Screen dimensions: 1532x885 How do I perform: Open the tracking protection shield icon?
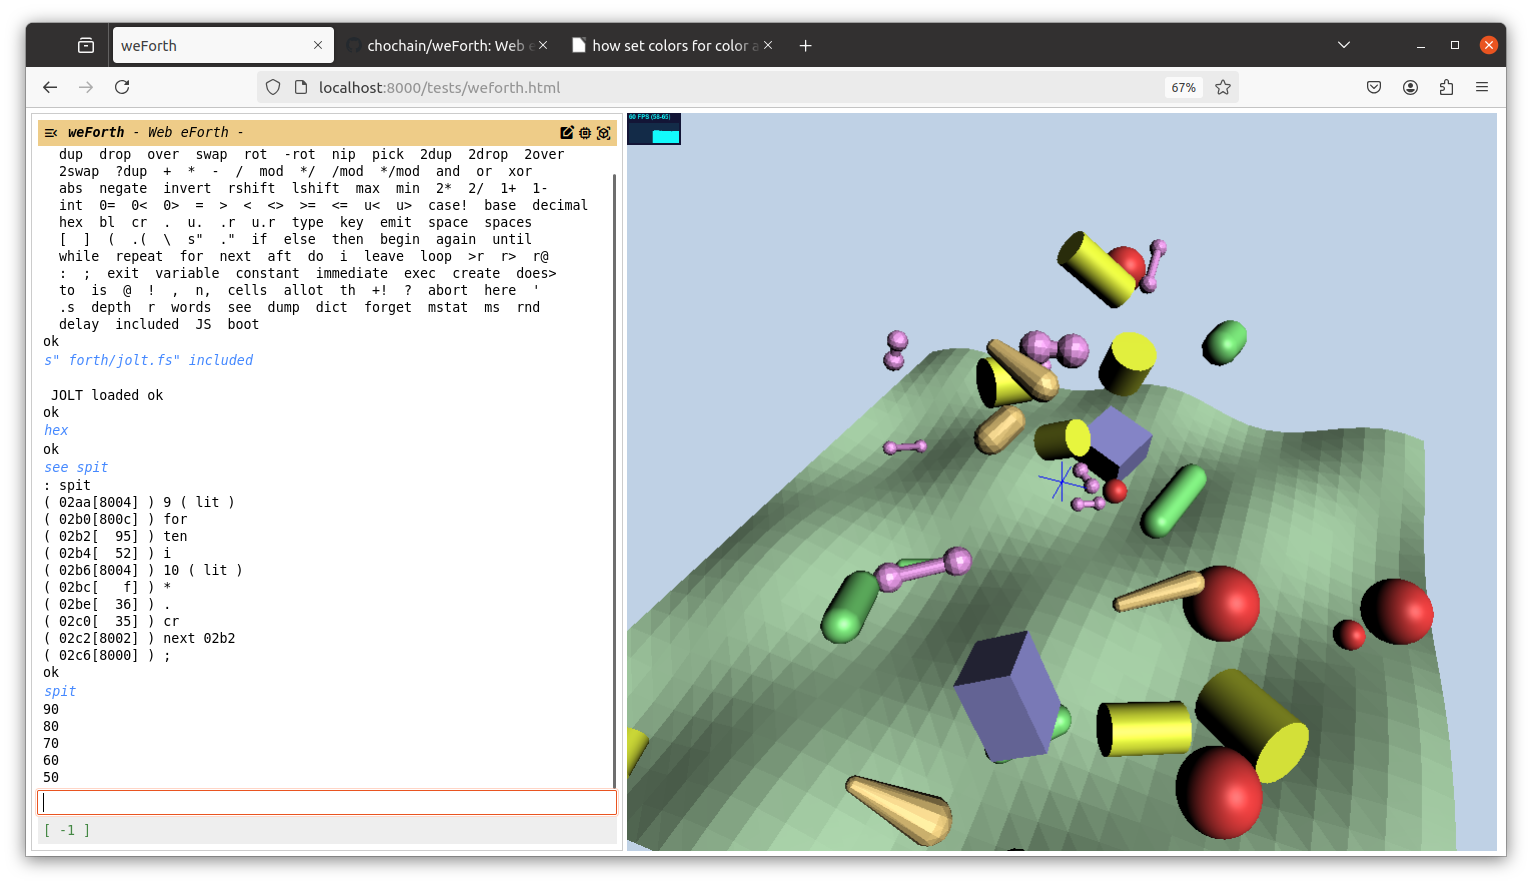pos(273,88)
